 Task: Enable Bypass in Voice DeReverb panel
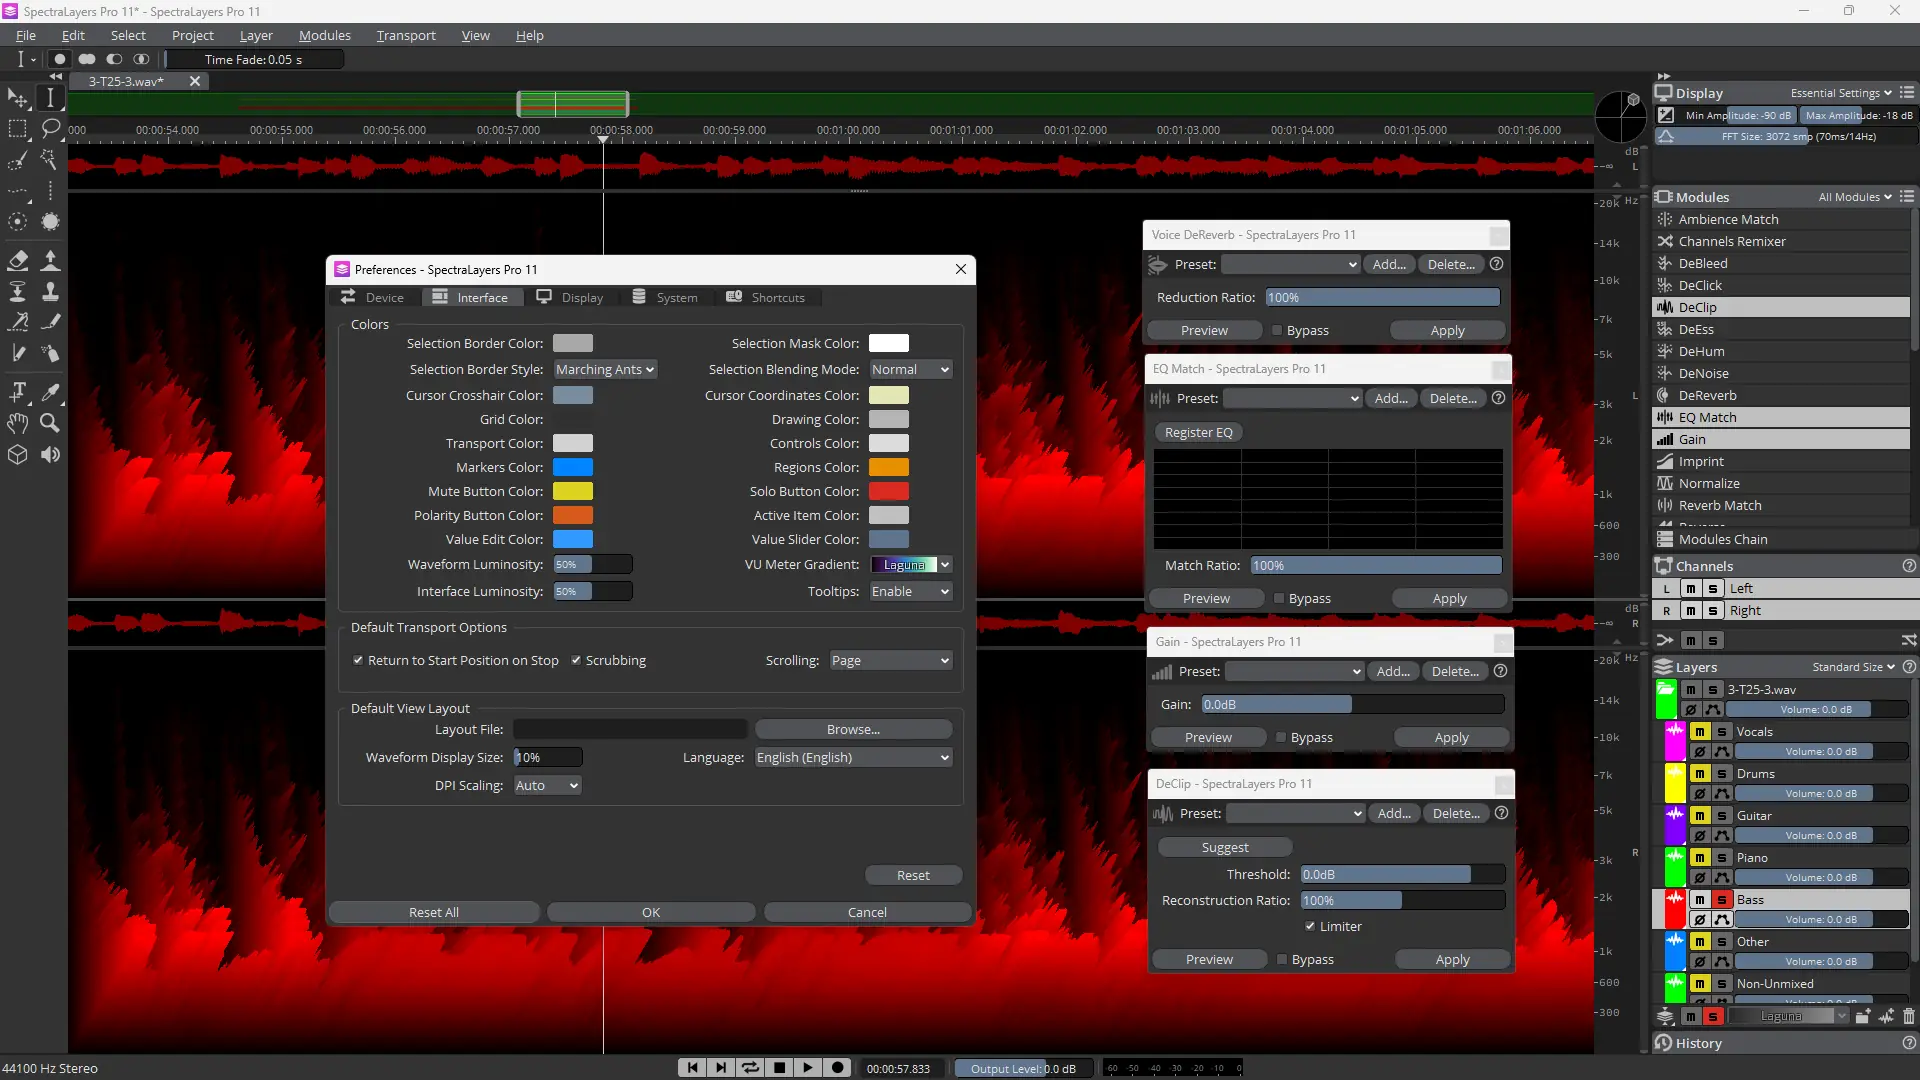coord(1277,331)
